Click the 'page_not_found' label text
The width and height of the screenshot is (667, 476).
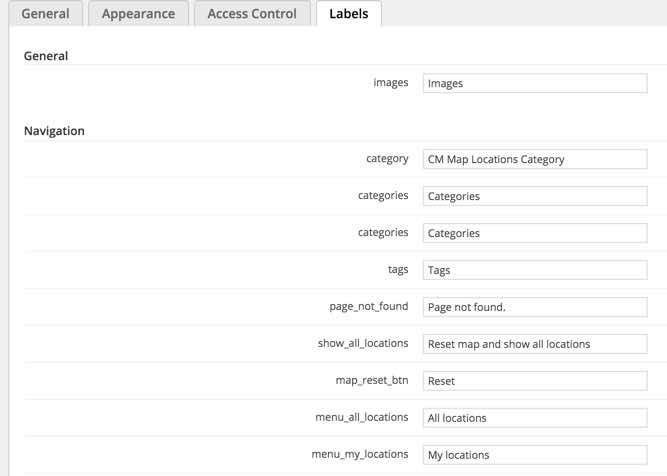click(369, 306)
